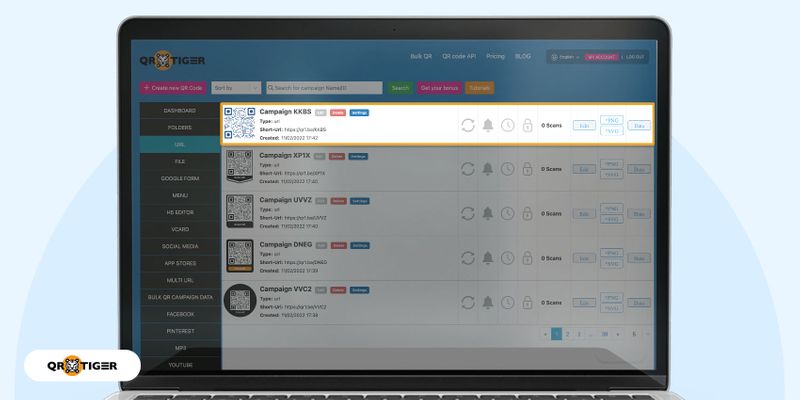
Task: Select Google Form in the sidebar
Action: (x=180, y=179)
